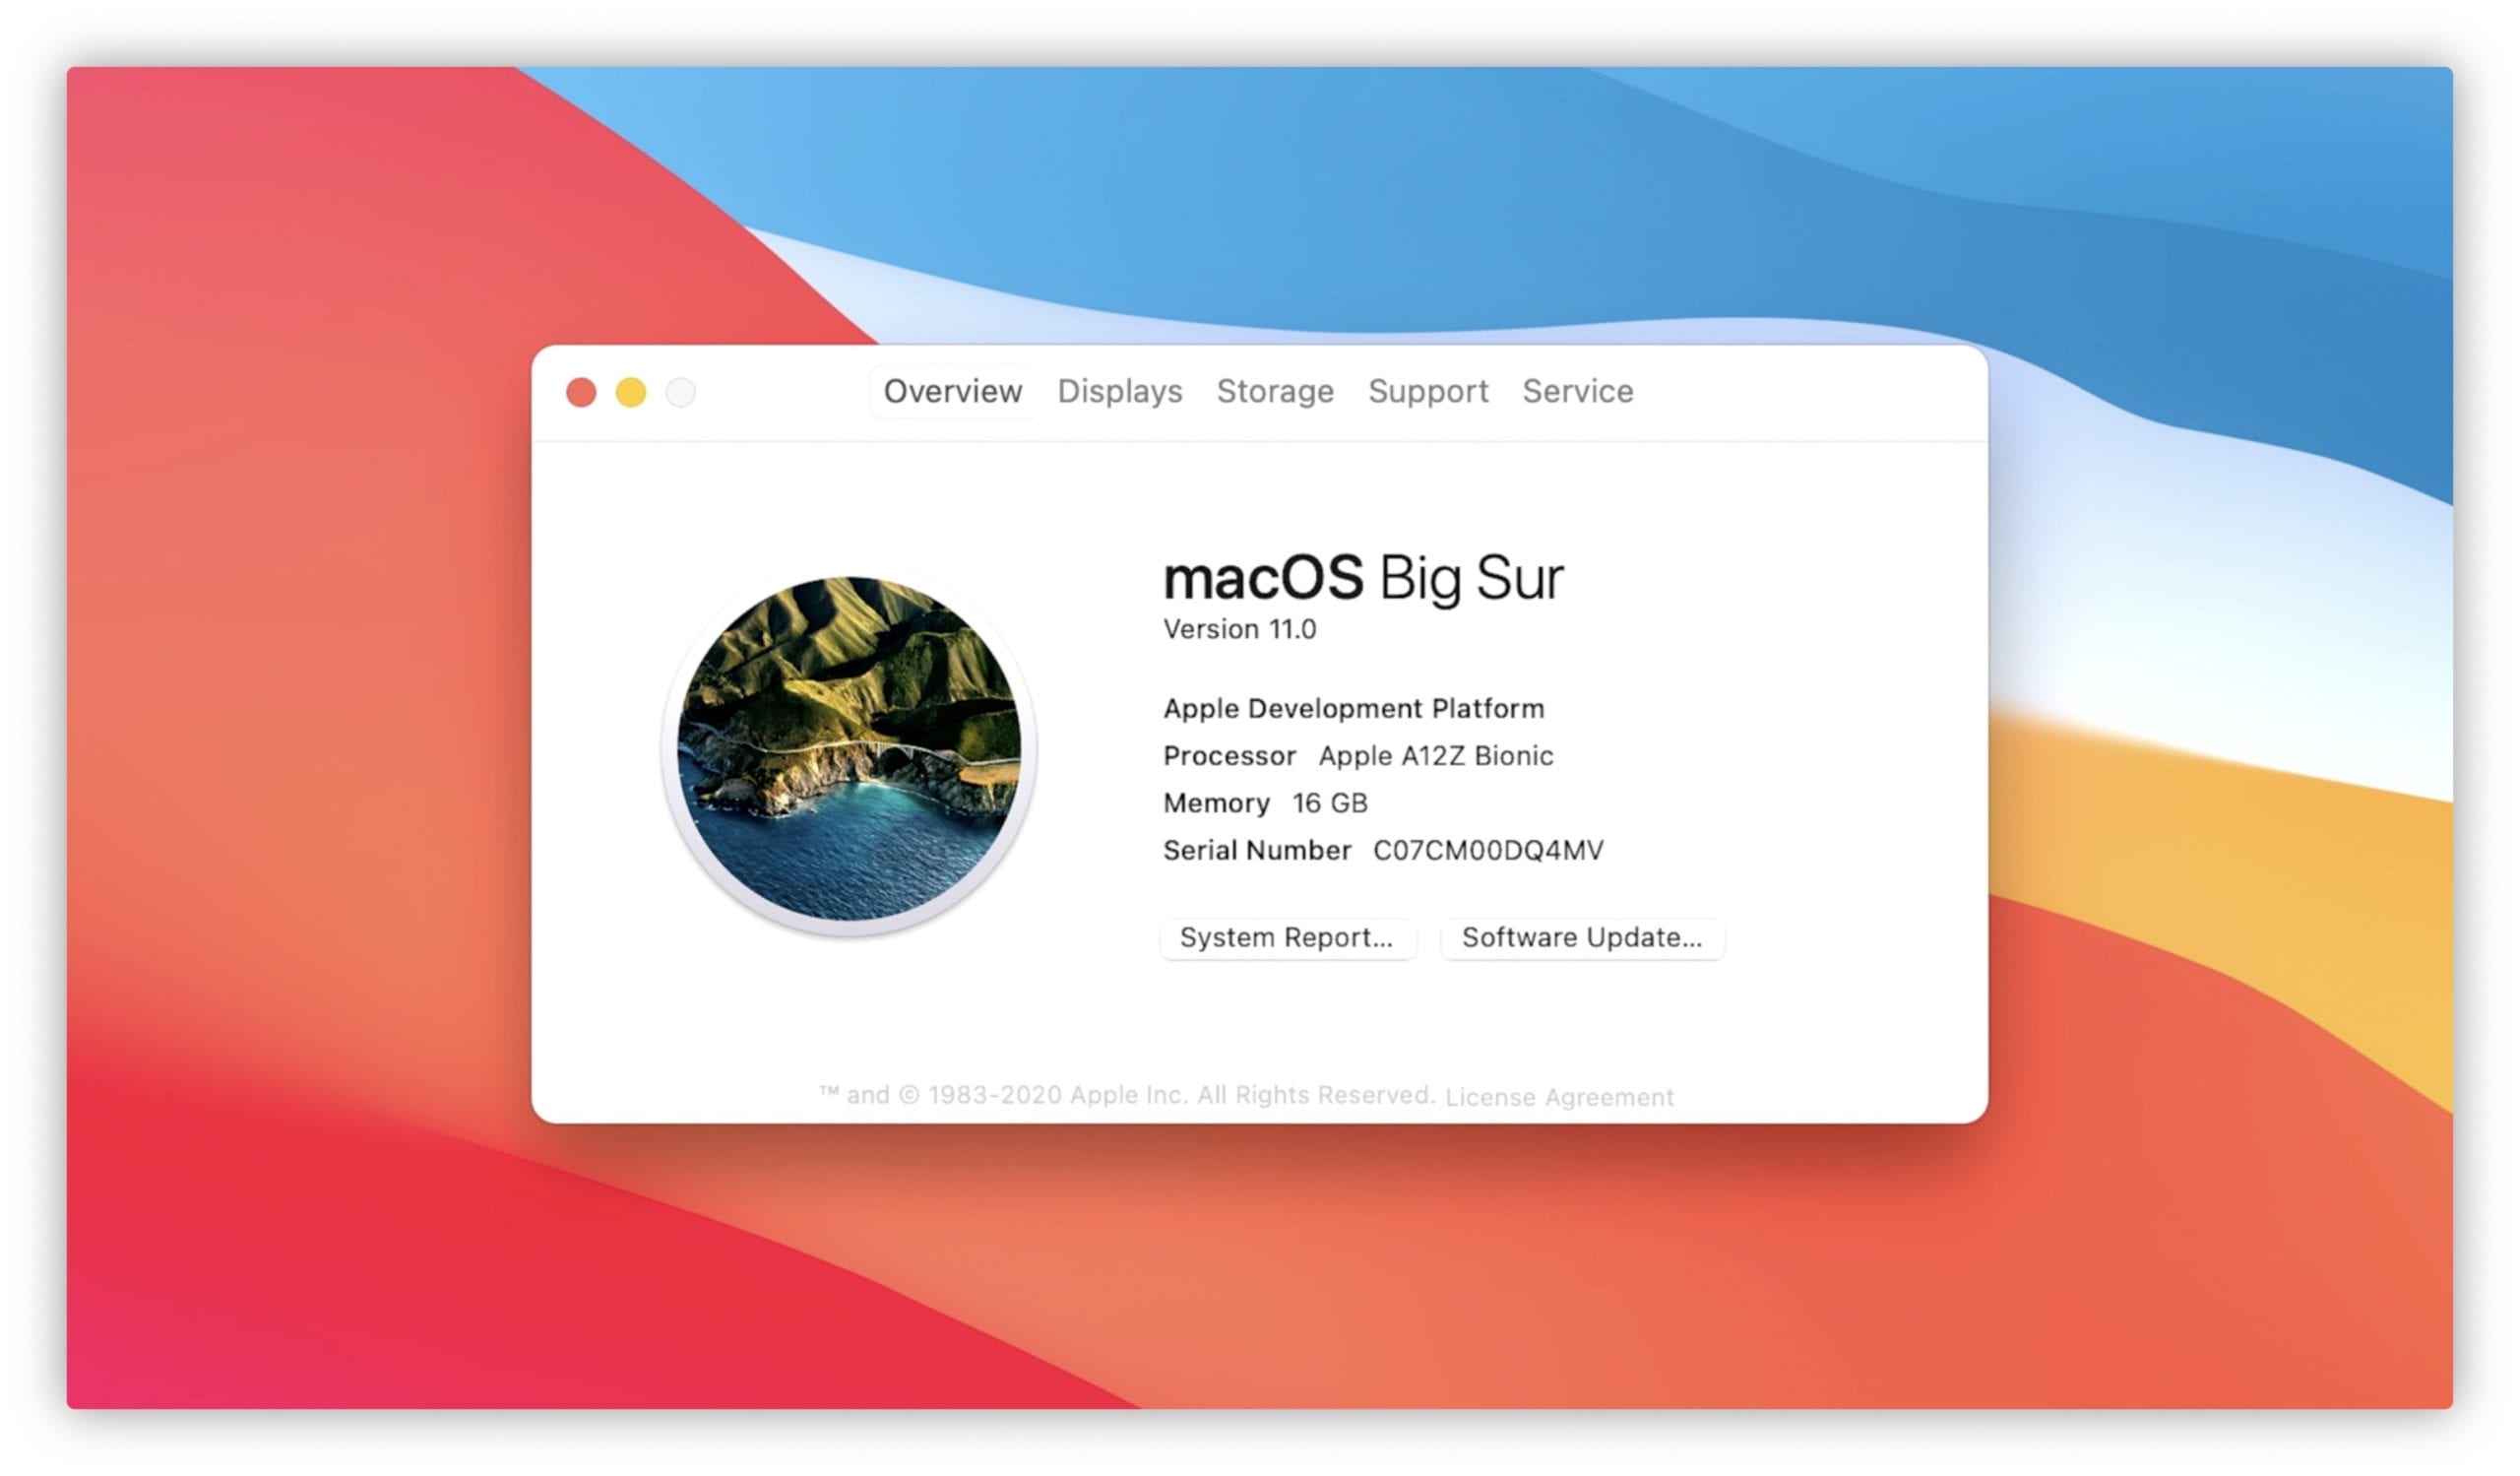Click the Apple Development Platform text

(1353, 708)
